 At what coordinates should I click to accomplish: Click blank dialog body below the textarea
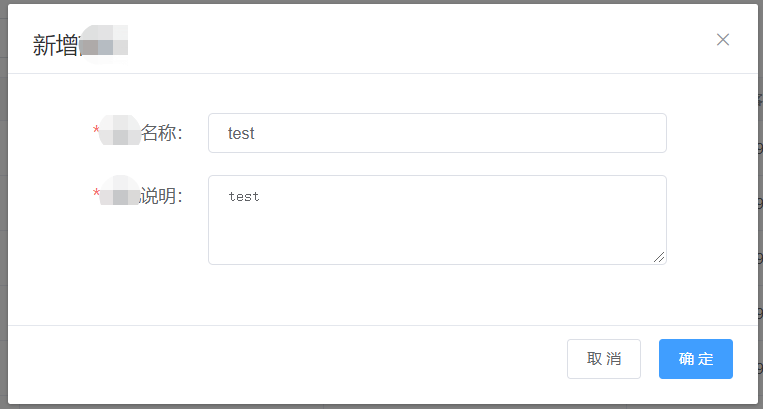click(x=382, y=295)
